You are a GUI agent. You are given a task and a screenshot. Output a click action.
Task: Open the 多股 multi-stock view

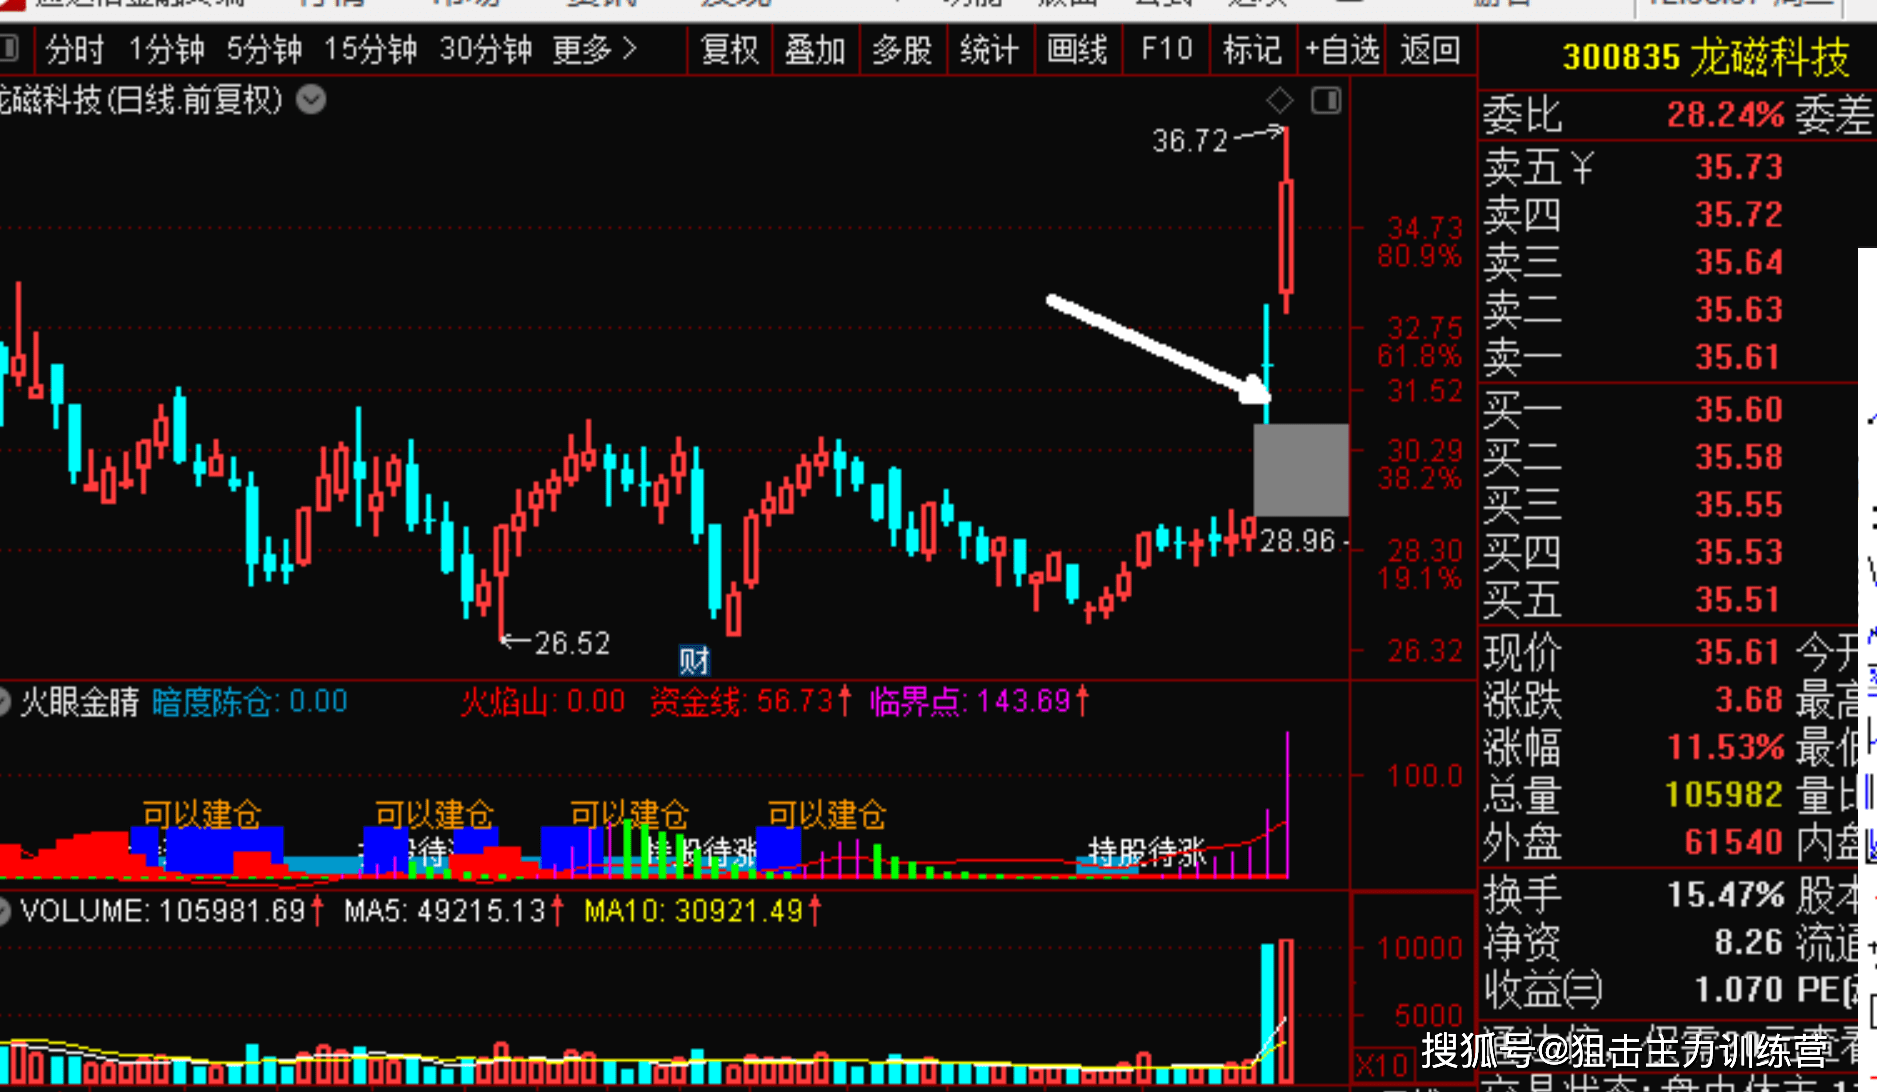[902, 49]
